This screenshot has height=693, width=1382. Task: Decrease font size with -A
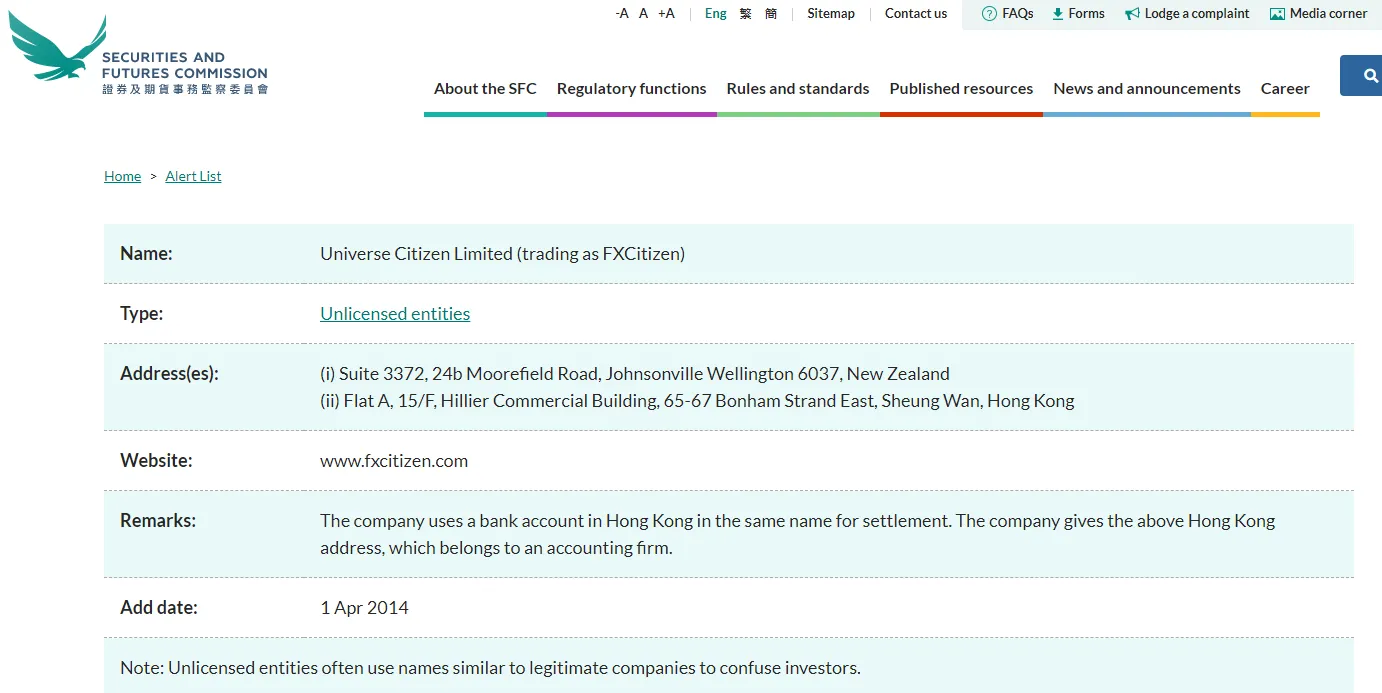tap(622, 13)
